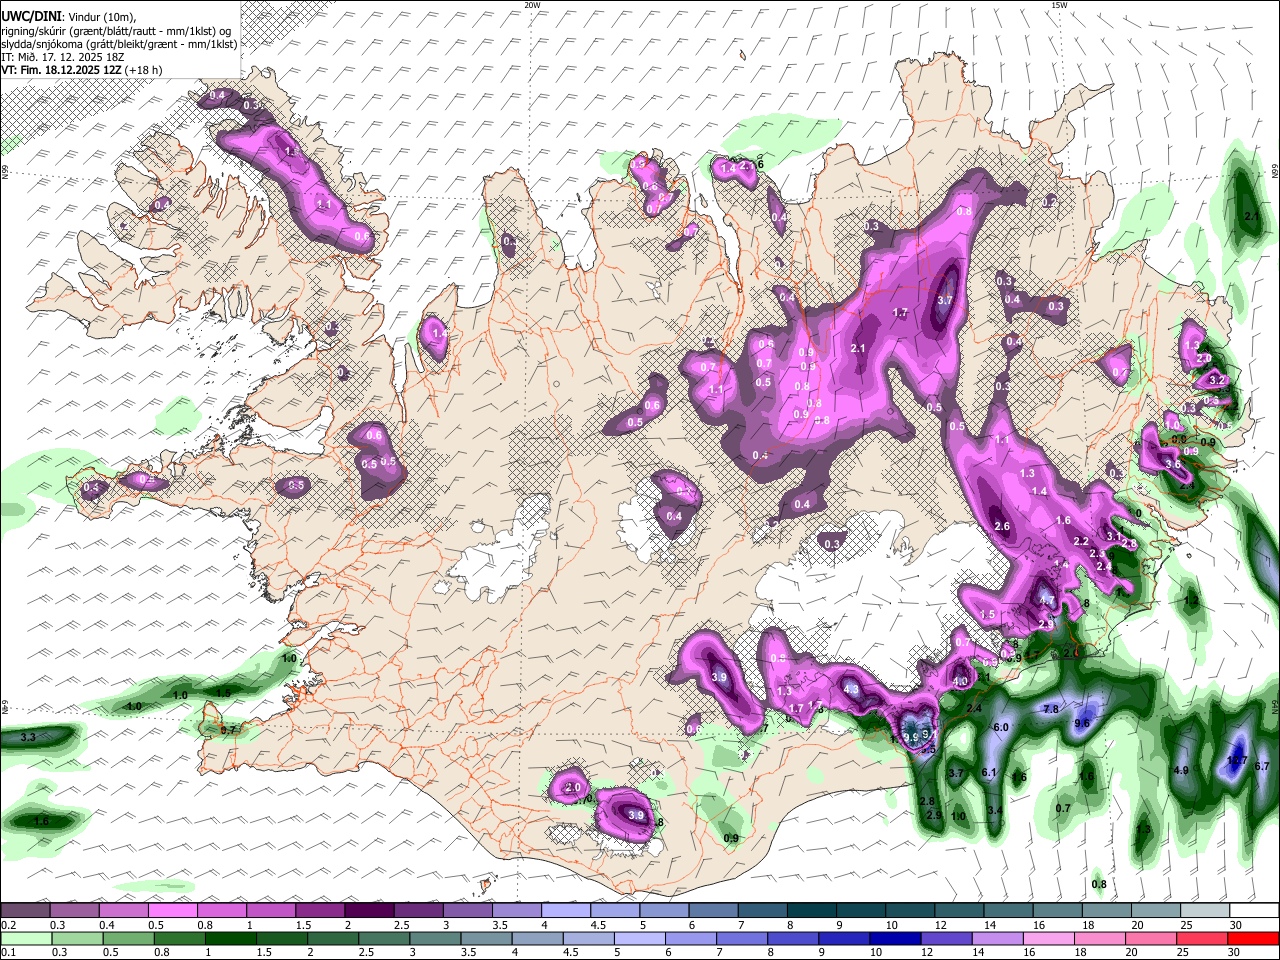
Task: Click the 3.6 value on the east coast
Action: tap(1174, 464)
